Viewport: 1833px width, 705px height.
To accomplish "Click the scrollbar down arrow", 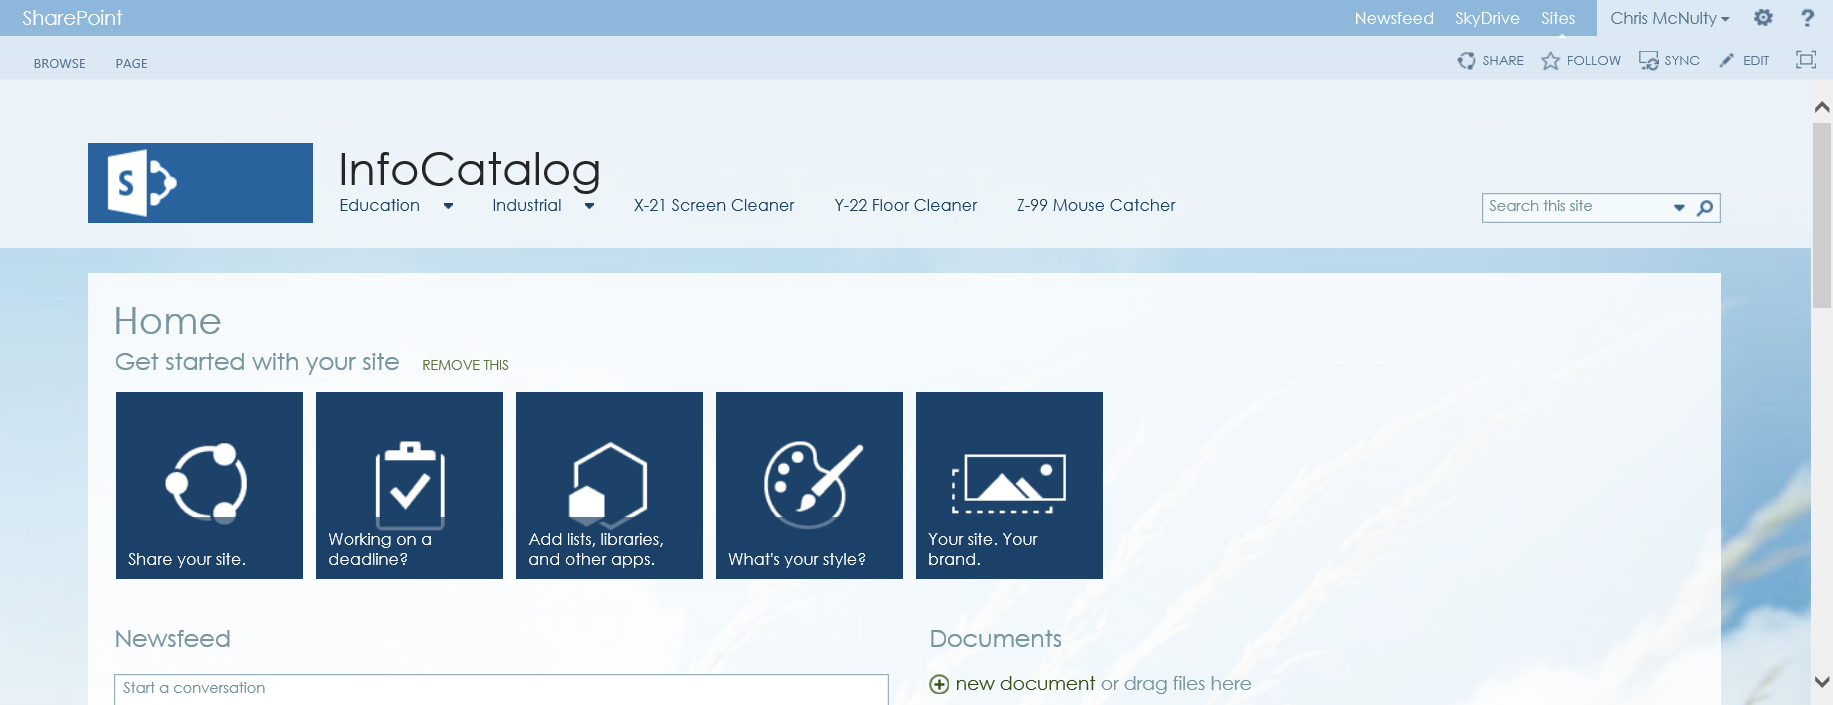I will tap(1822, 682).
